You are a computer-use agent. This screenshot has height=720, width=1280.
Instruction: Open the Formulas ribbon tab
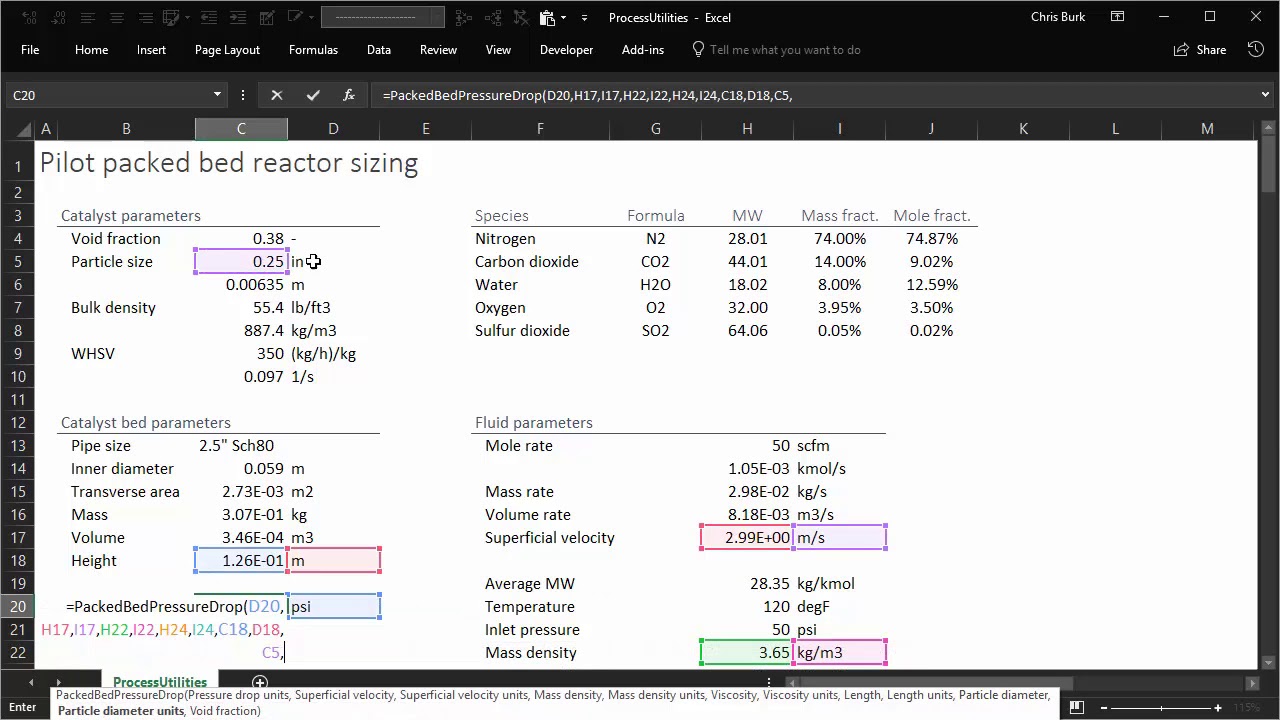(x=313, y=50)
